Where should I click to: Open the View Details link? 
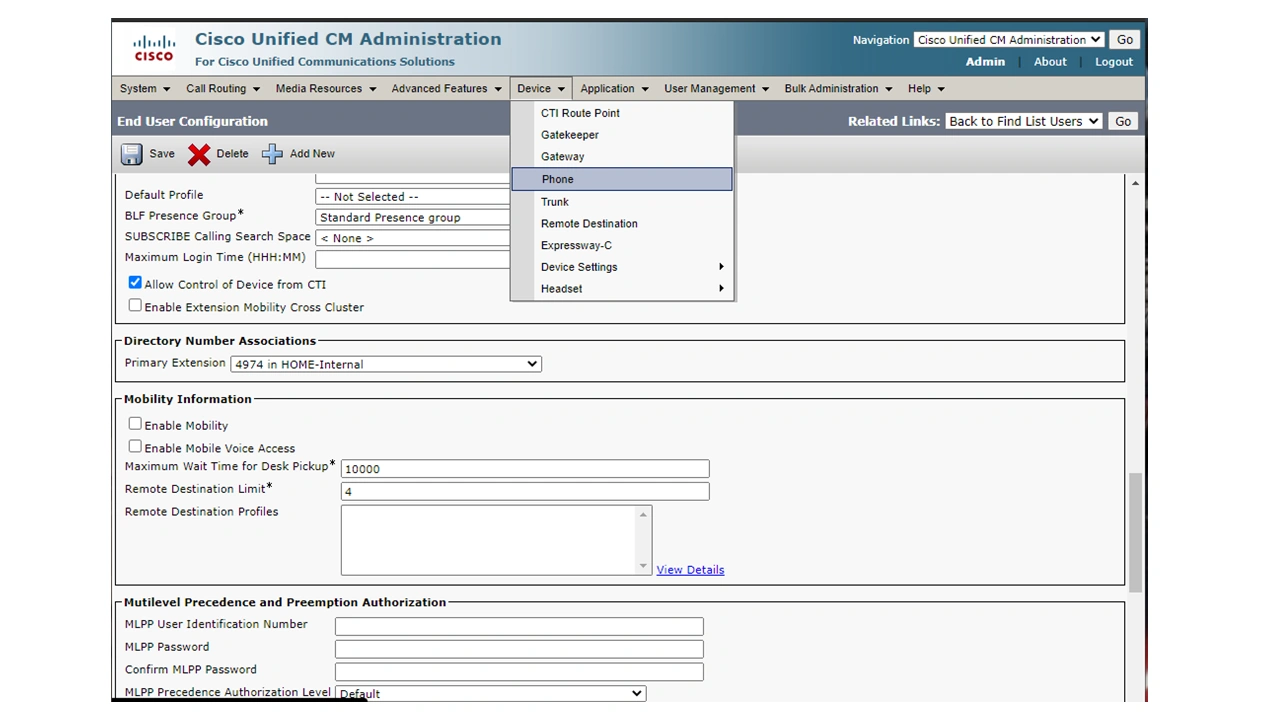pyautogui.click(x=690, y=570)
